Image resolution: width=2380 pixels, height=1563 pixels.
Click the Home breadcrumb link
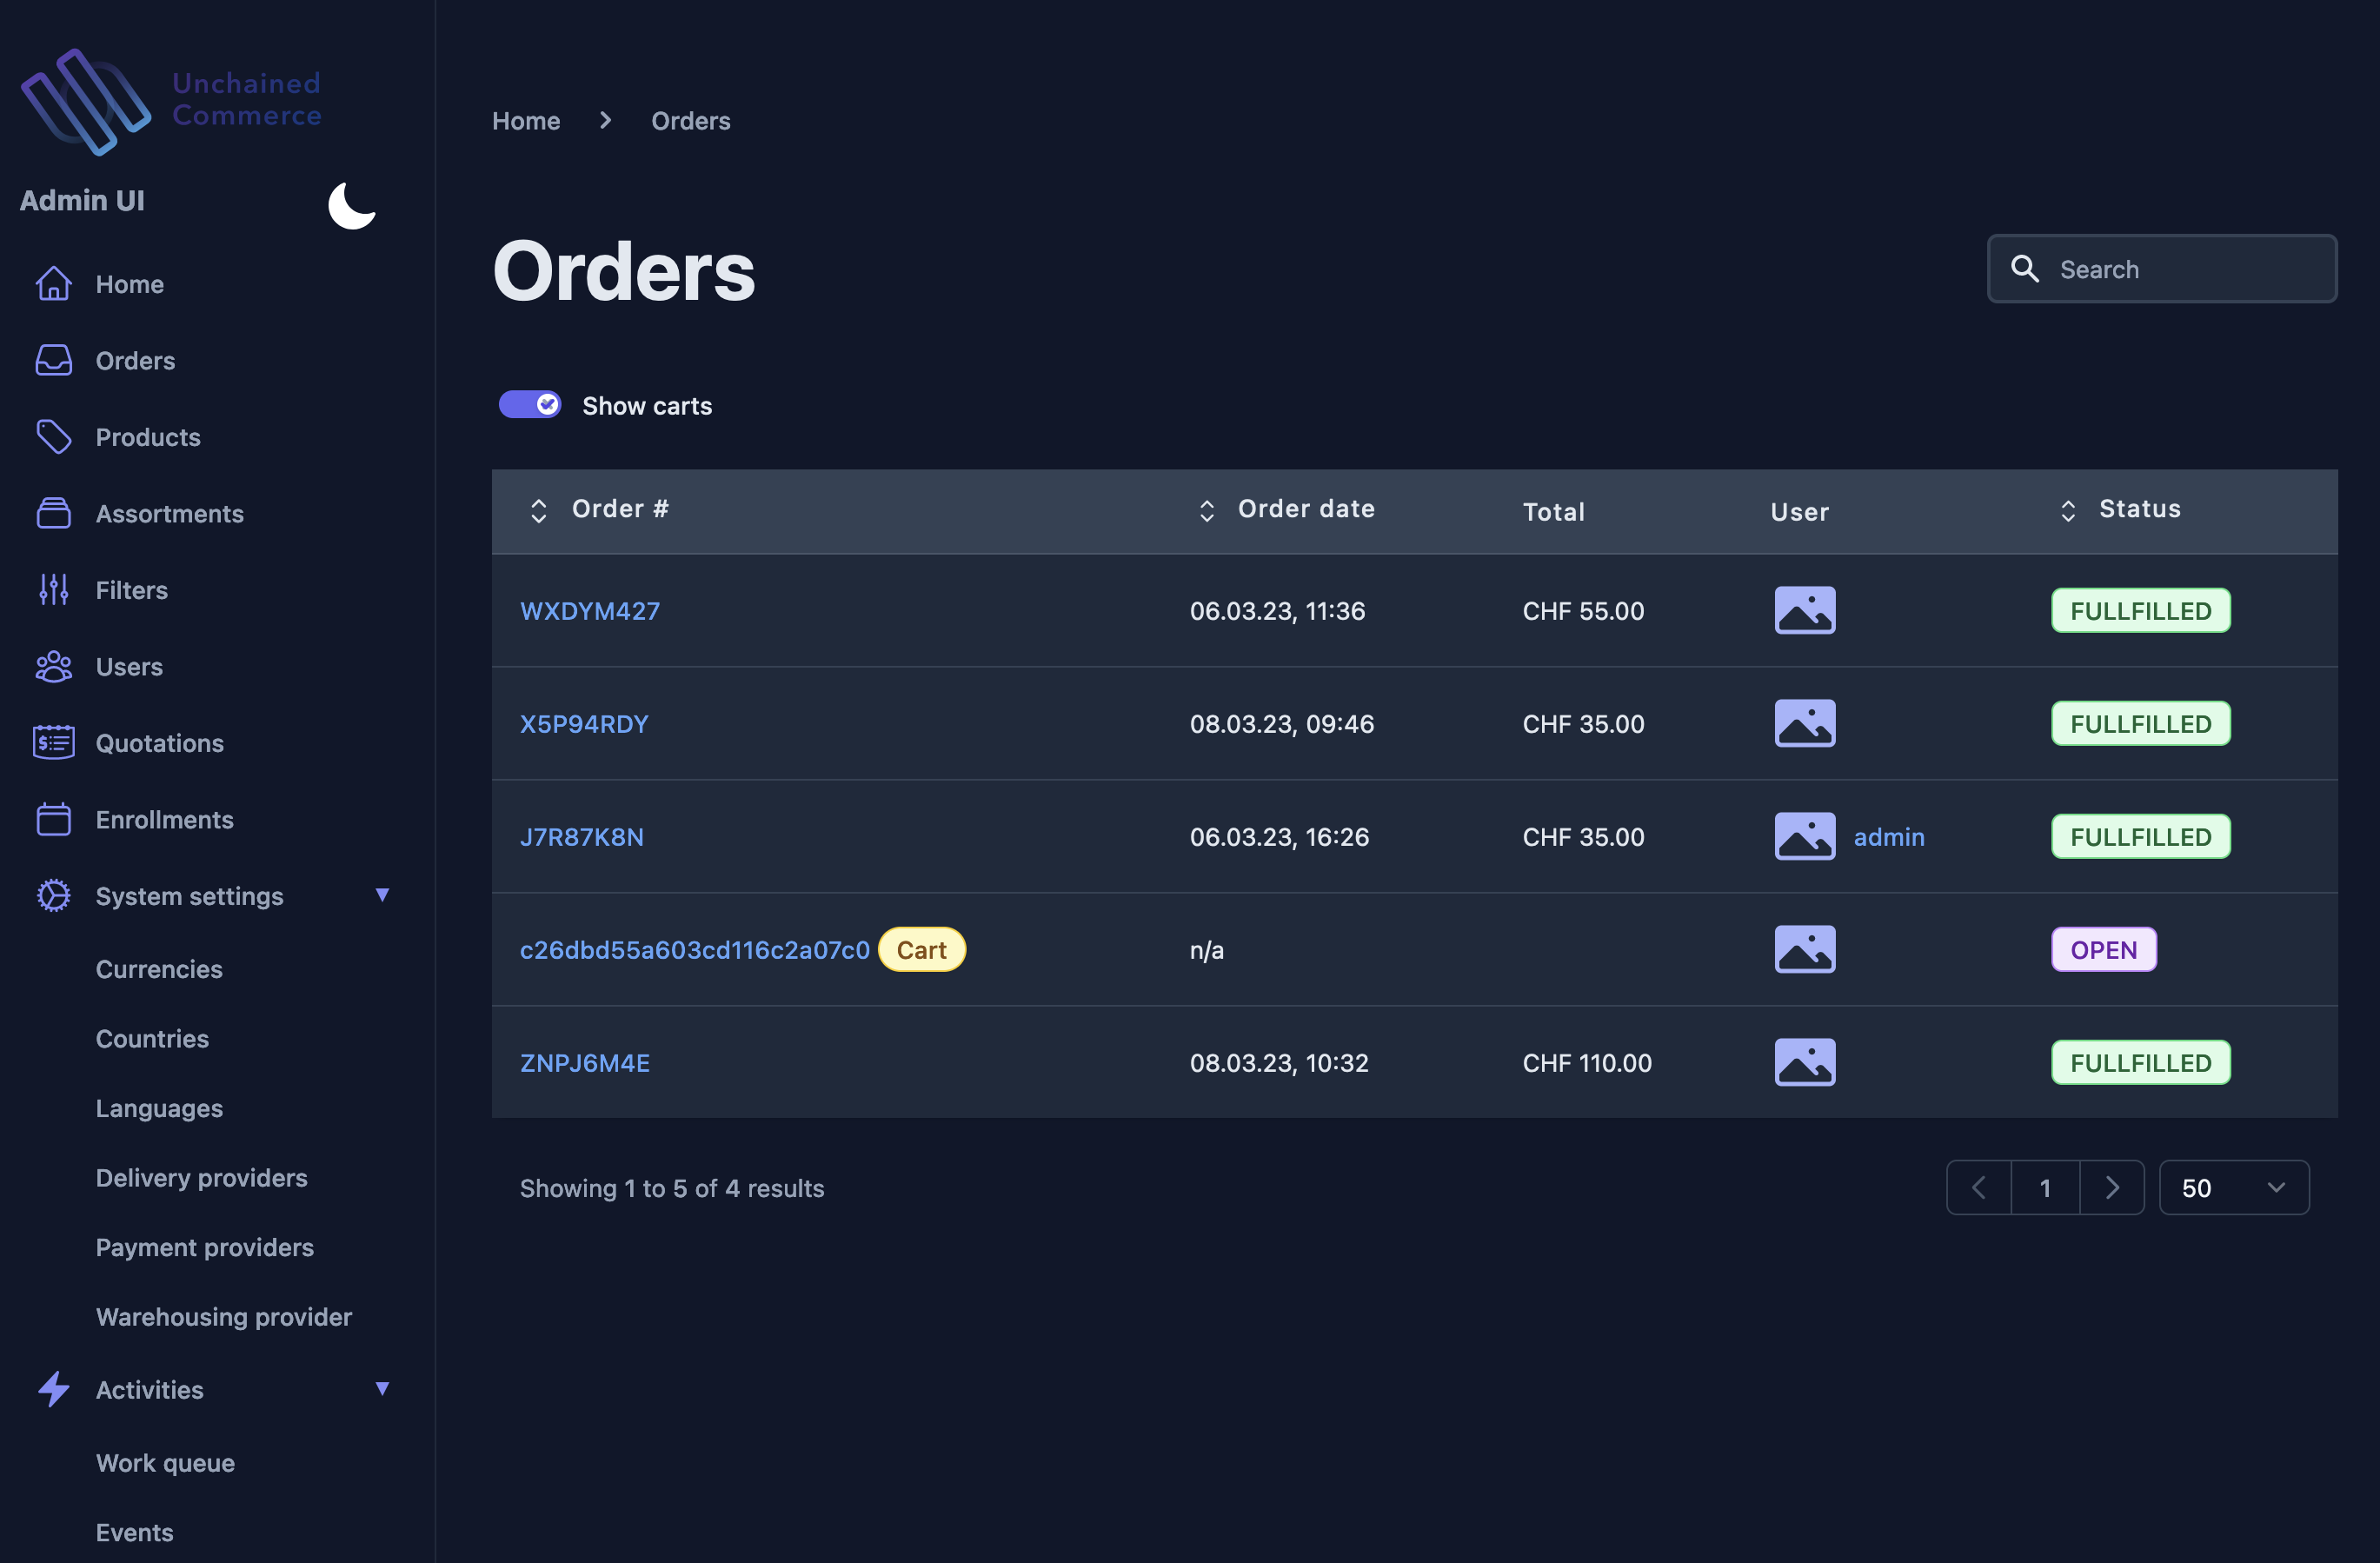[x=526, y=120]
